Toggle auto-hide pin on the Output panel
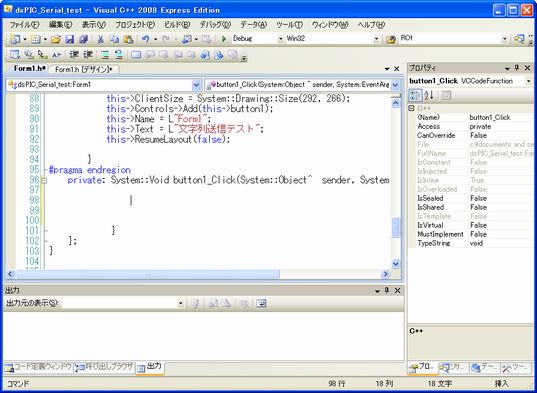The height and width of the screenshot is (393, 537). 387,291
